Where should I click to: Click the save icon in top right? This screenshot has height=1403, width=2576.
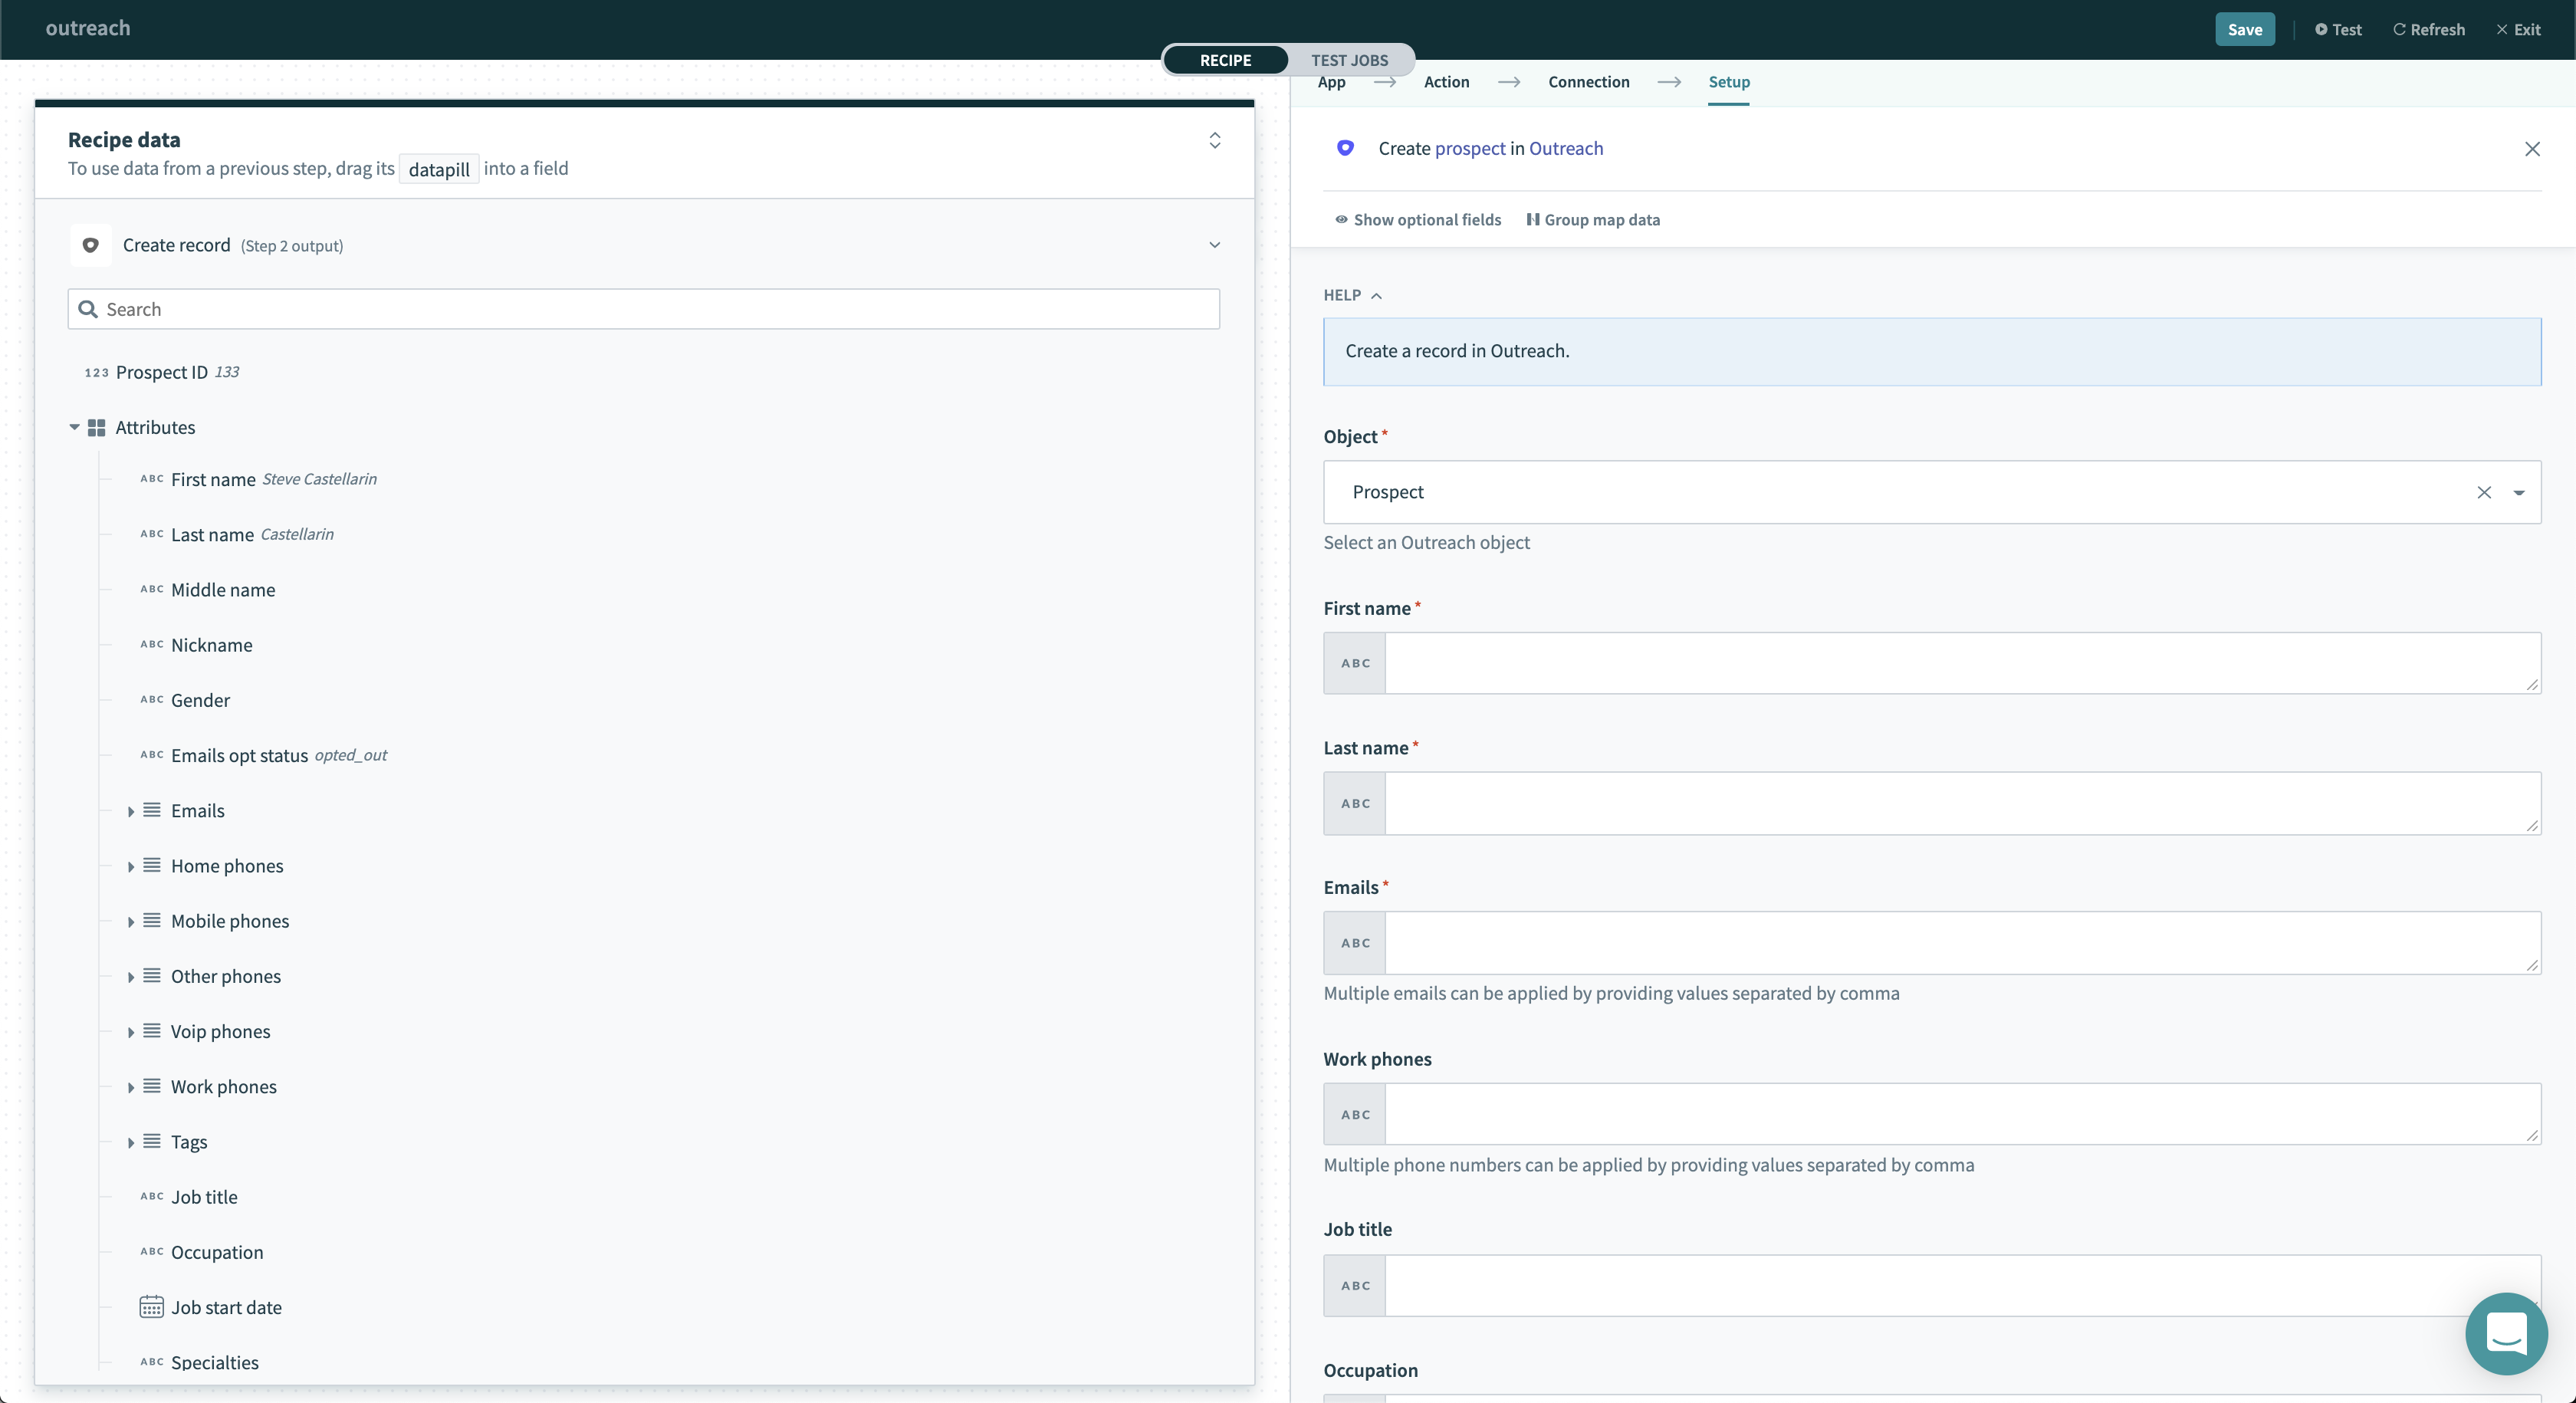(x=2242, y=28)
